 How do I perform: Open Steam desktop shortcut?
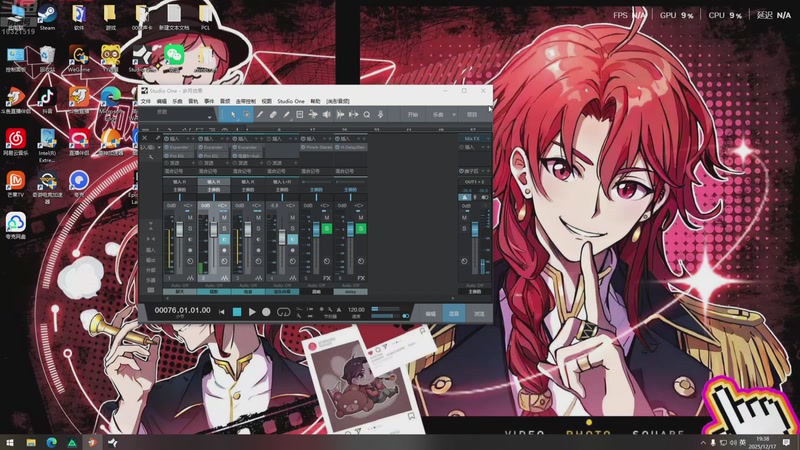[x=47, y=16]
